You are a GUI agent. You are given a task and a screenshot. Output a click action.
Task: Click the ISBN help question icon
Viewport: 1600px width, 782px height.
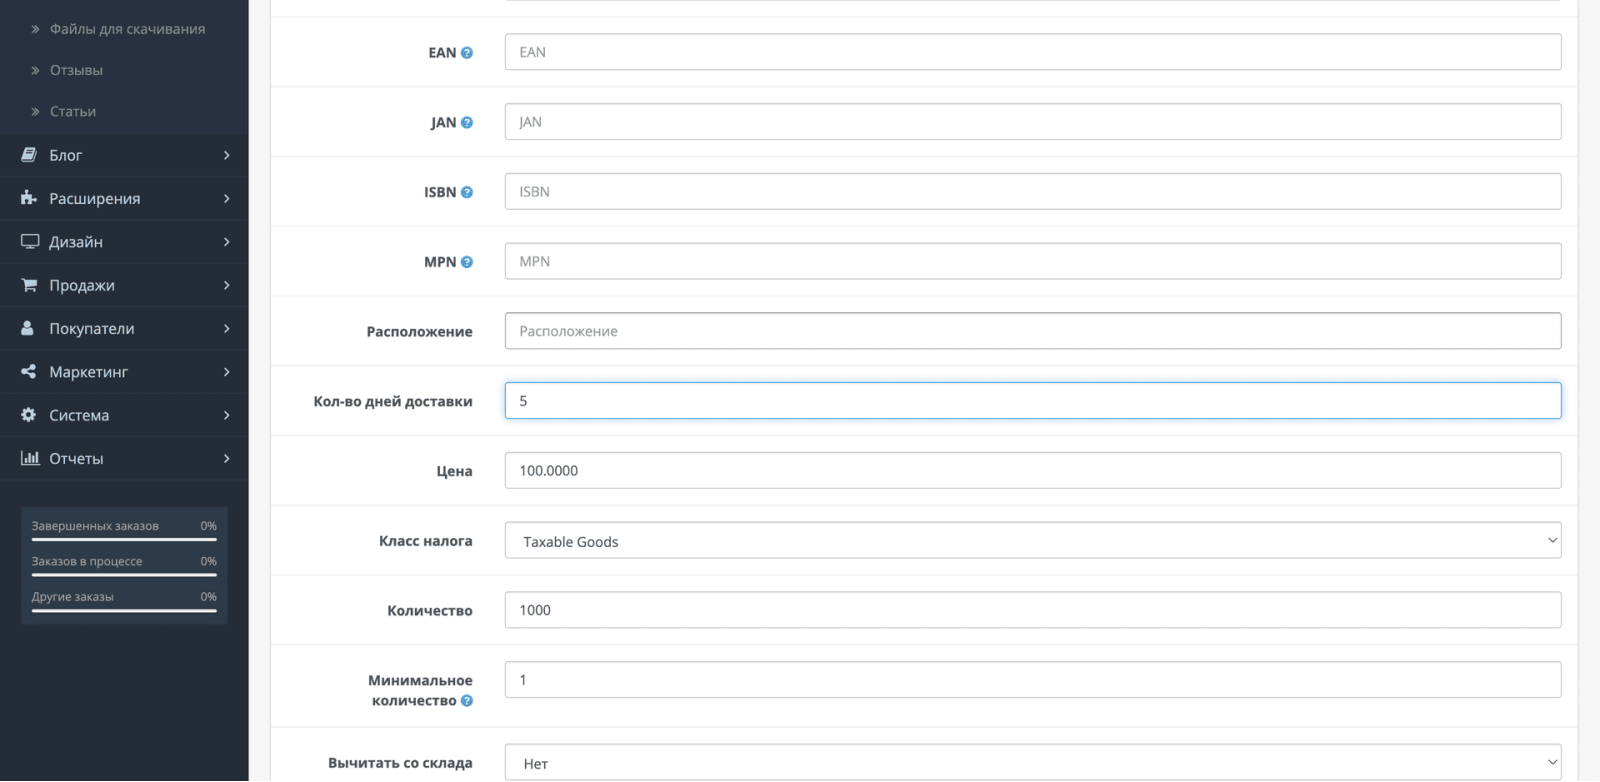466,192
